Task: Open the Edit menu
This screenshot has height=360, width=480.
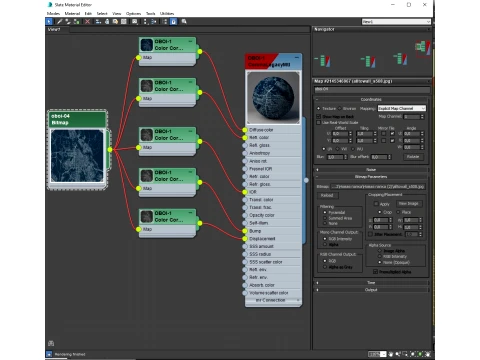Action: coord(88,13)
